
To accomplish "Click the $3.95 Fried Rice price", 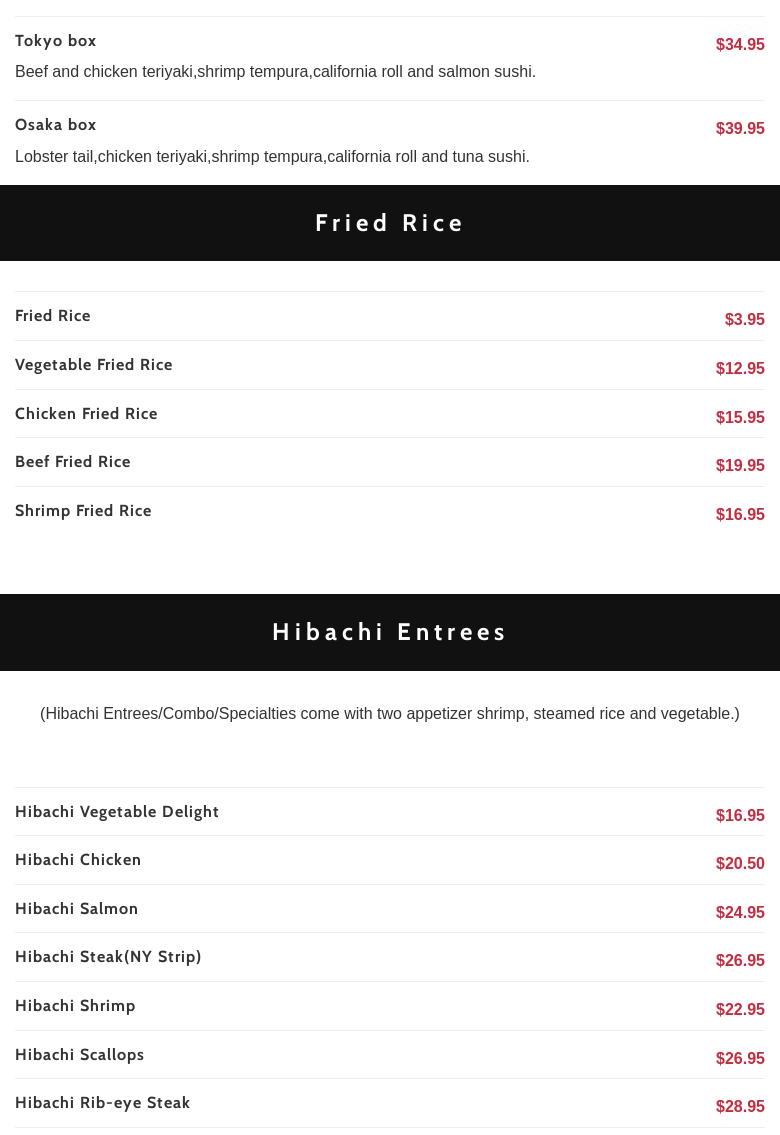I will [744, 320].
